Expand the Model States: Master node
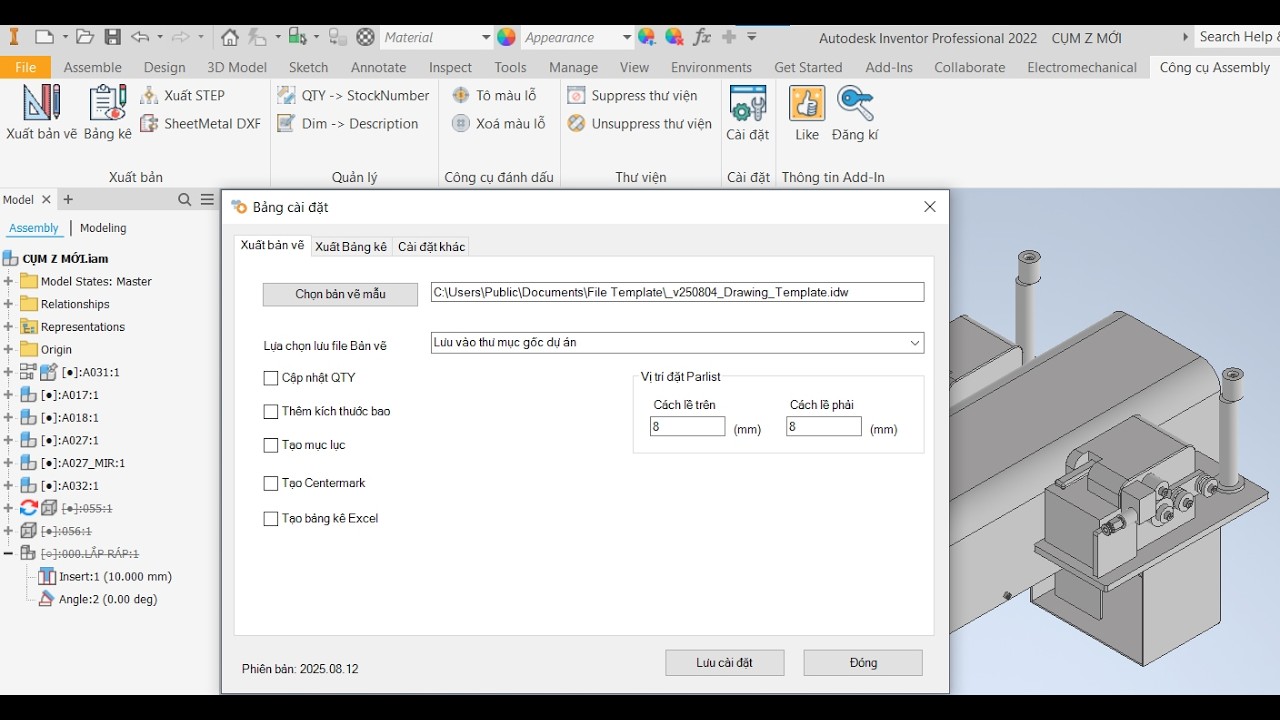Image resolution: width=1280 pixels, height=720 pixels. coord(8,281)
